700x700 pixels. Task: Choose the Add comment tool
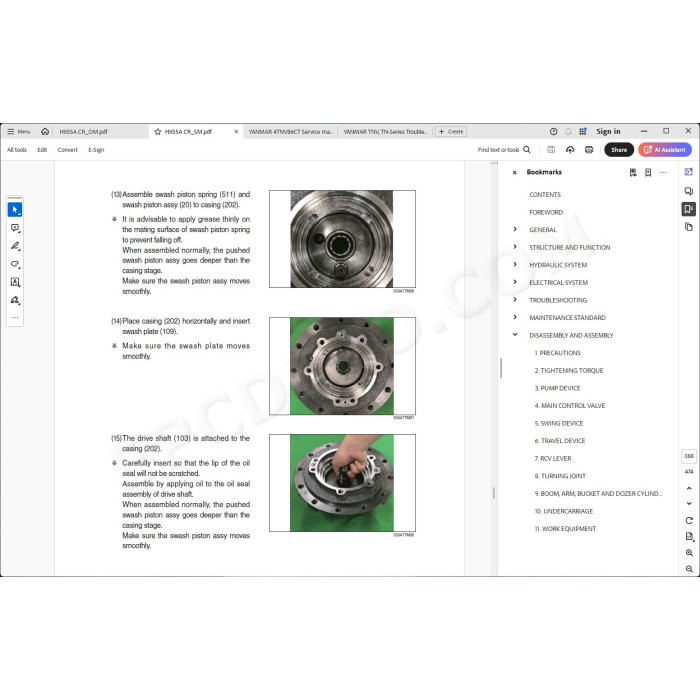click(x=15, y=228)
